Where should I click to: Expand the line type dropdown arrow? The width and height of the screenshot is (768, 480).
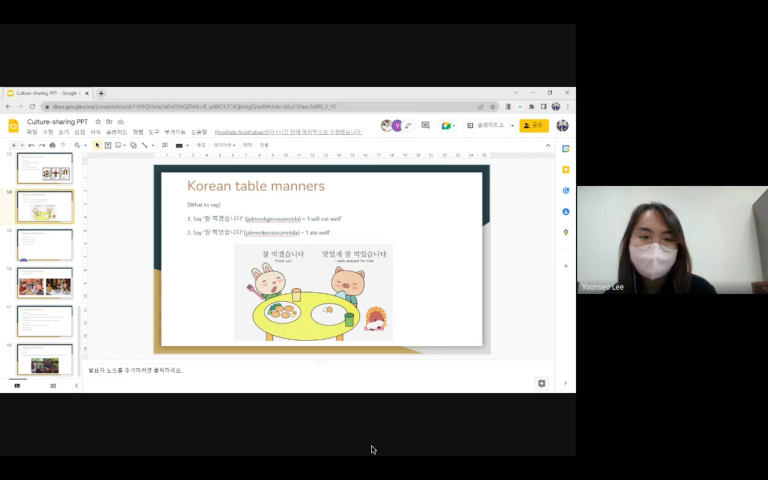tap(153, 145)
